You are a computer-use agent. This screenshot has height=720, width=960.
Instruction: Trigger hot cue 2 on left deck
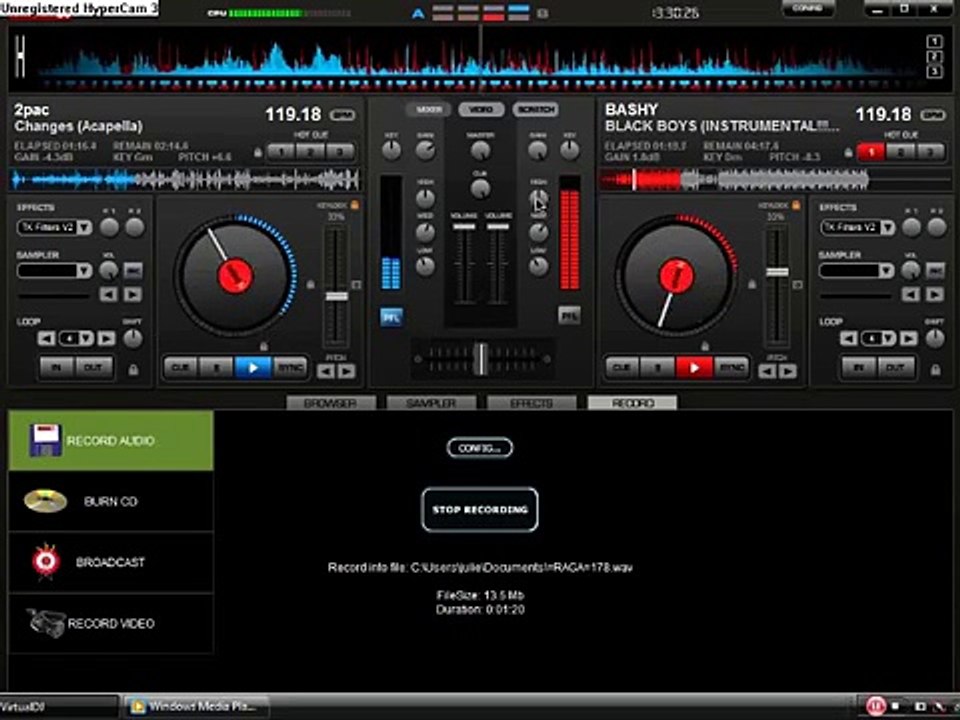pos(310,151)
